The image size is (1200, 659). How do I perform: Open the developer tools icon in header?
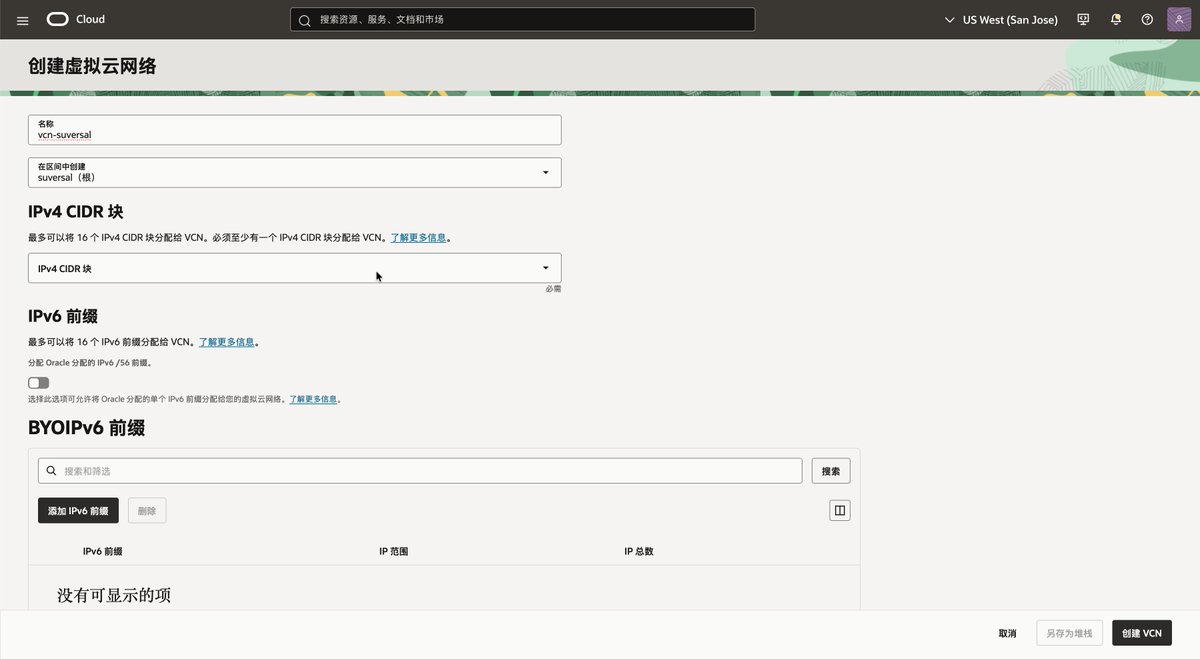point(1083,20)
